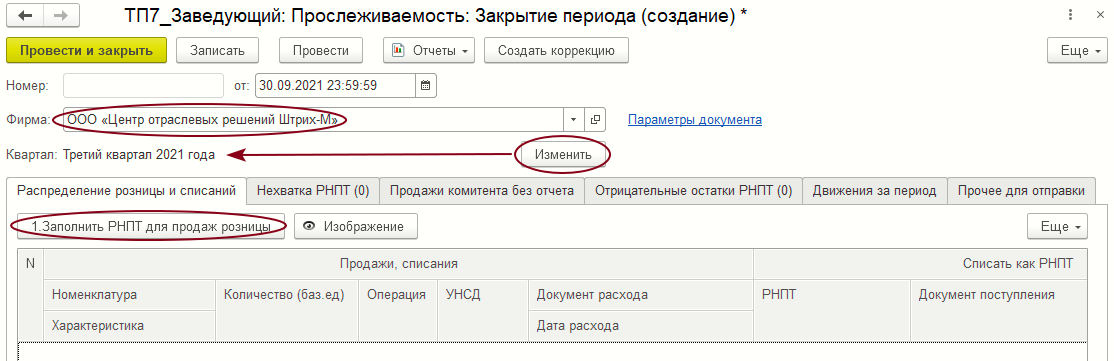Click the date field 30.09.2021 23:59:59
This screenshot has width=1114, height=361.
[335, 86]
